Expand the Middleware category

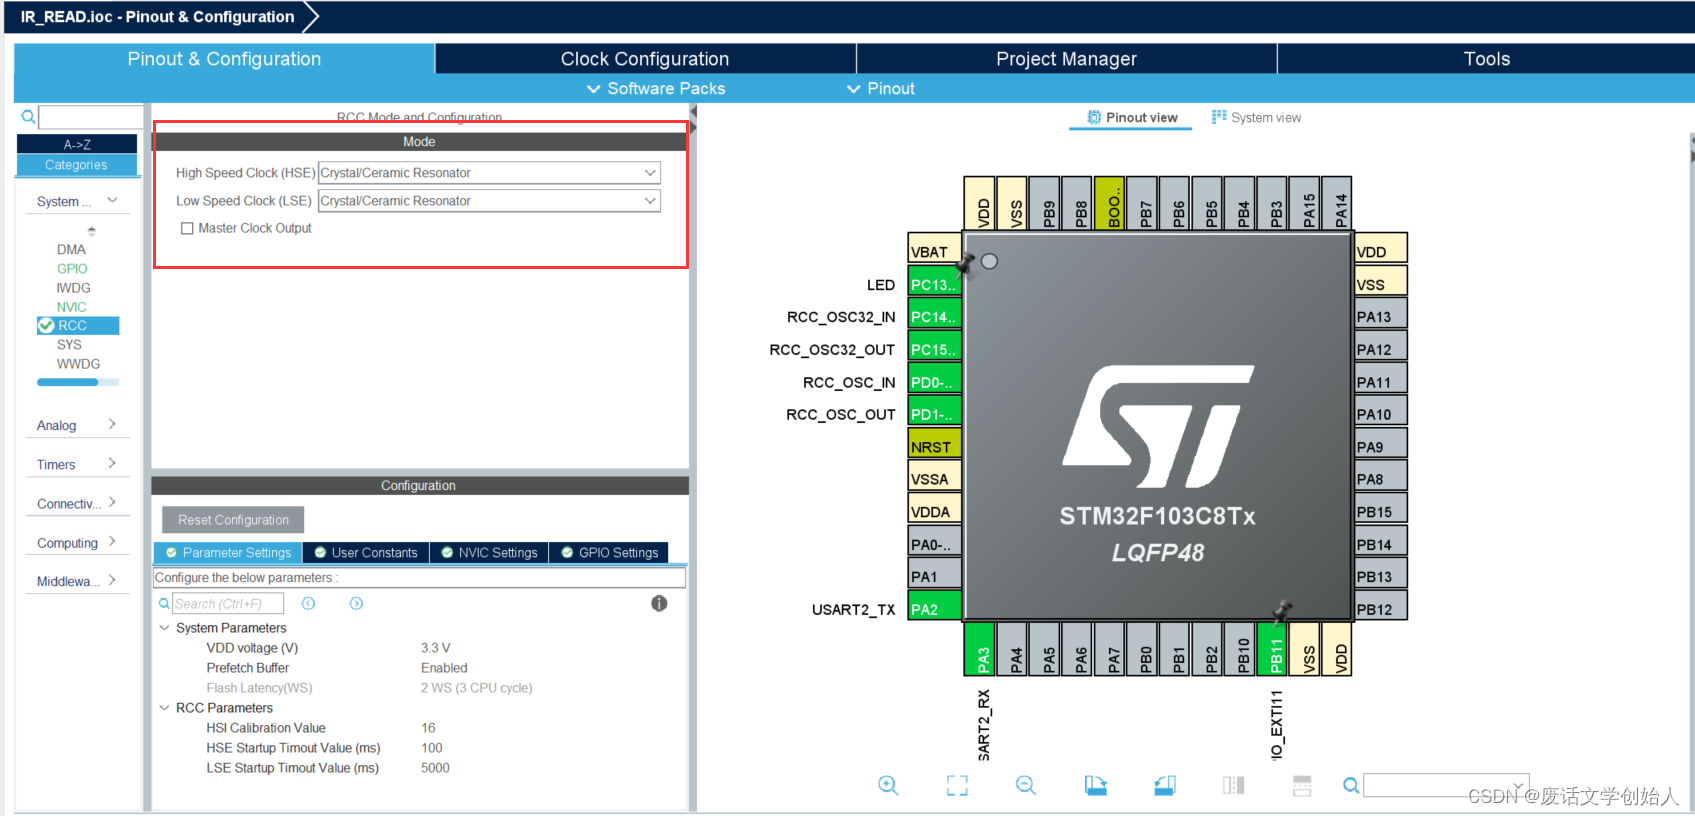pyautogui.click(x=112, y=580)
